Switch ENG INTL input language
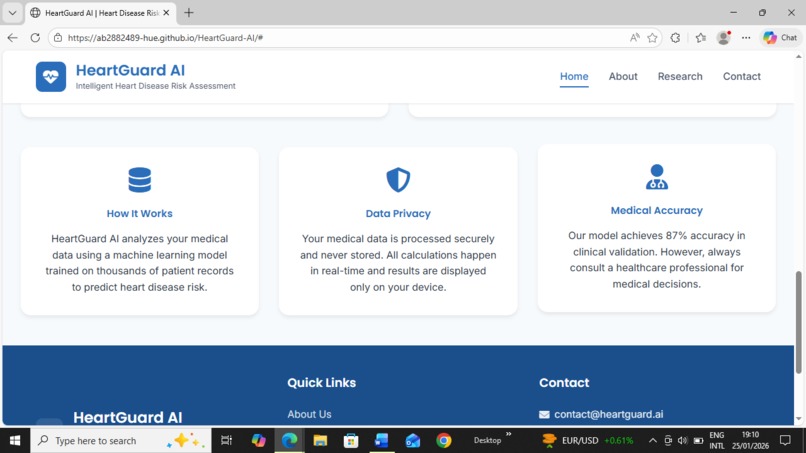This screenshot has height=453, width=806. [717, 441]
